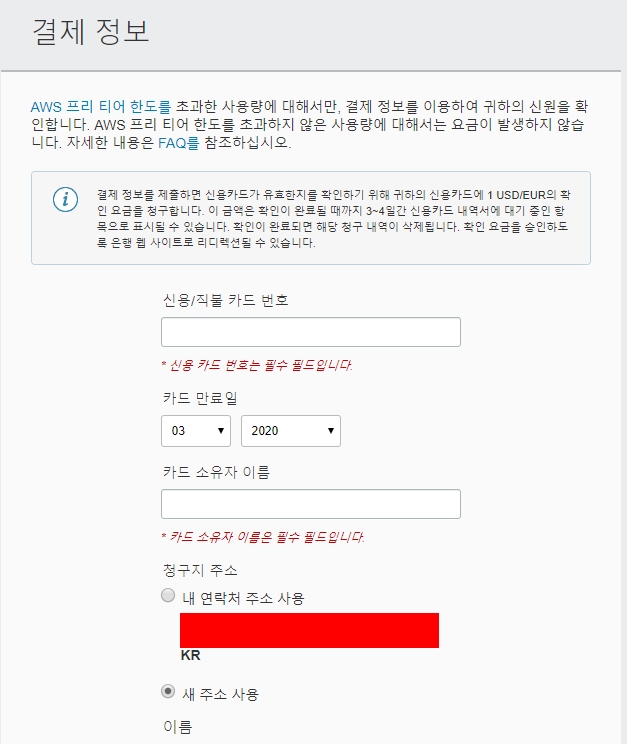Select the 새 주소 사용 radio button
Screen dimensions: 627x744
click(168, 691)
